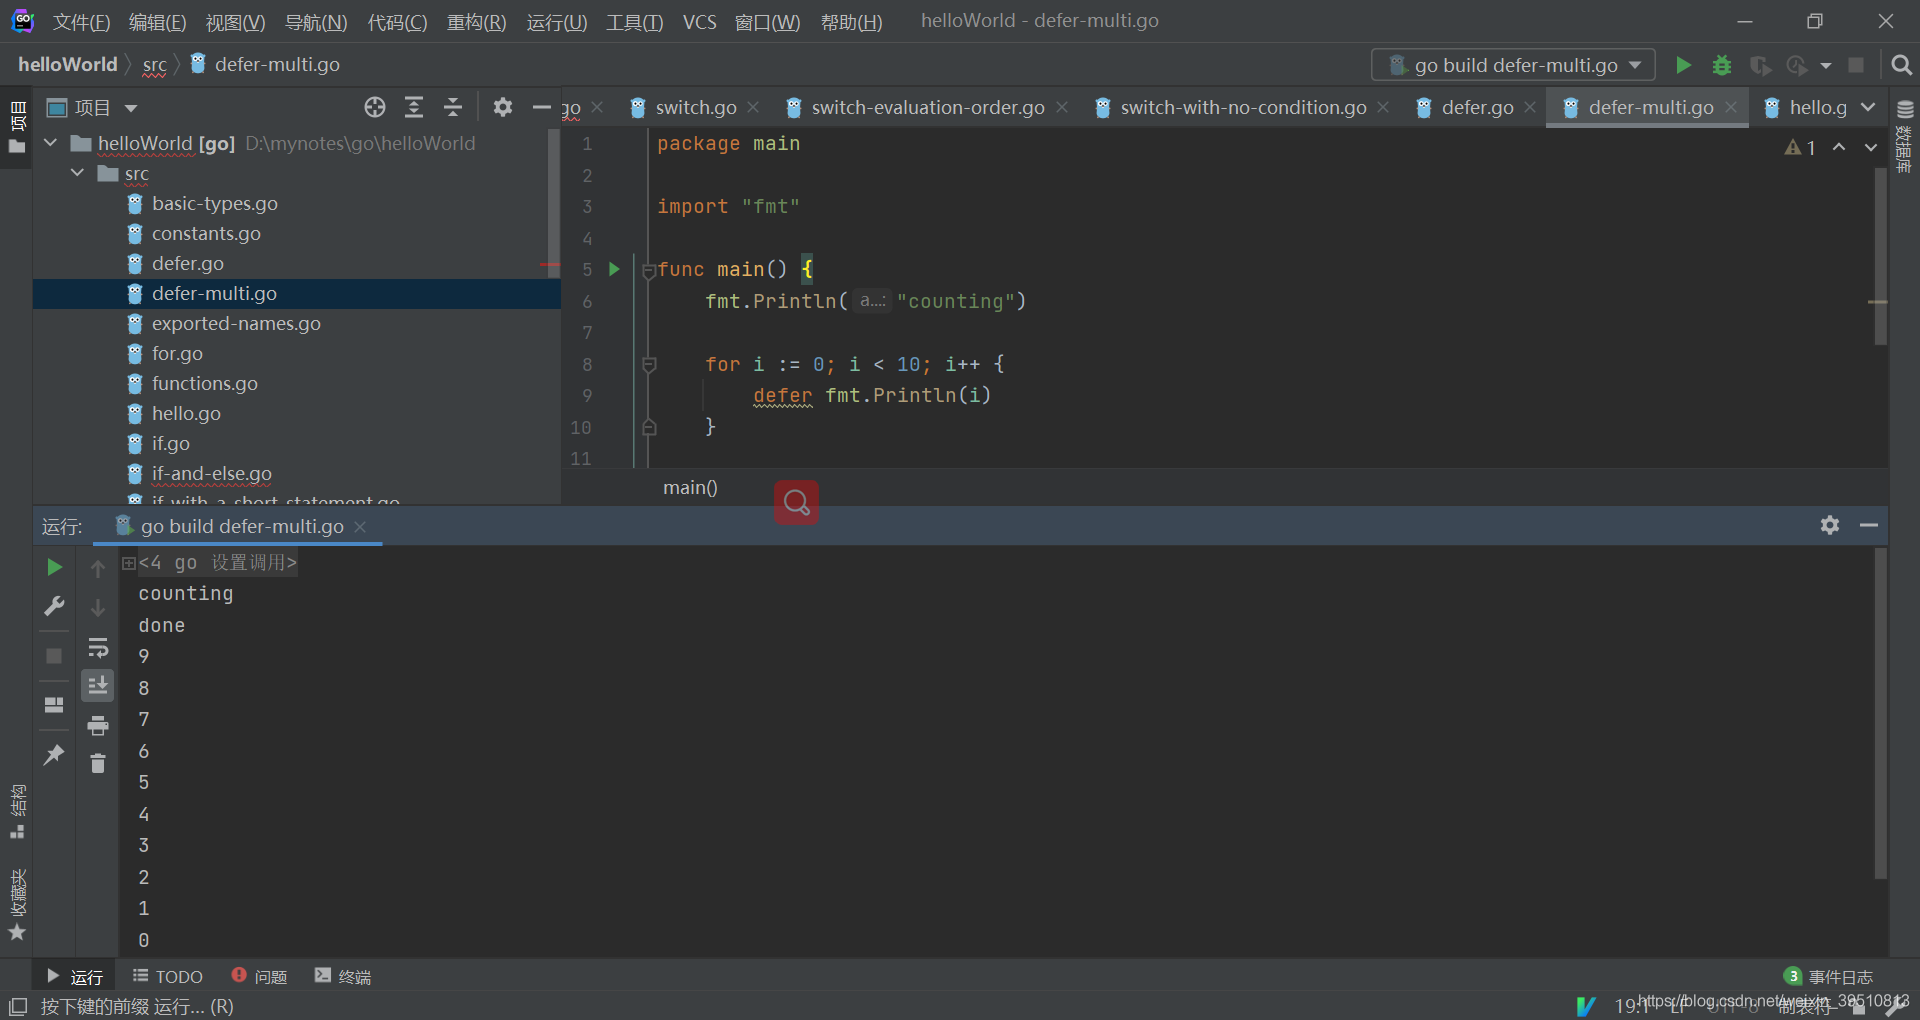Open the 终端 terminal tool window
Screen dimensions: 1920x1020
[343, 976]
